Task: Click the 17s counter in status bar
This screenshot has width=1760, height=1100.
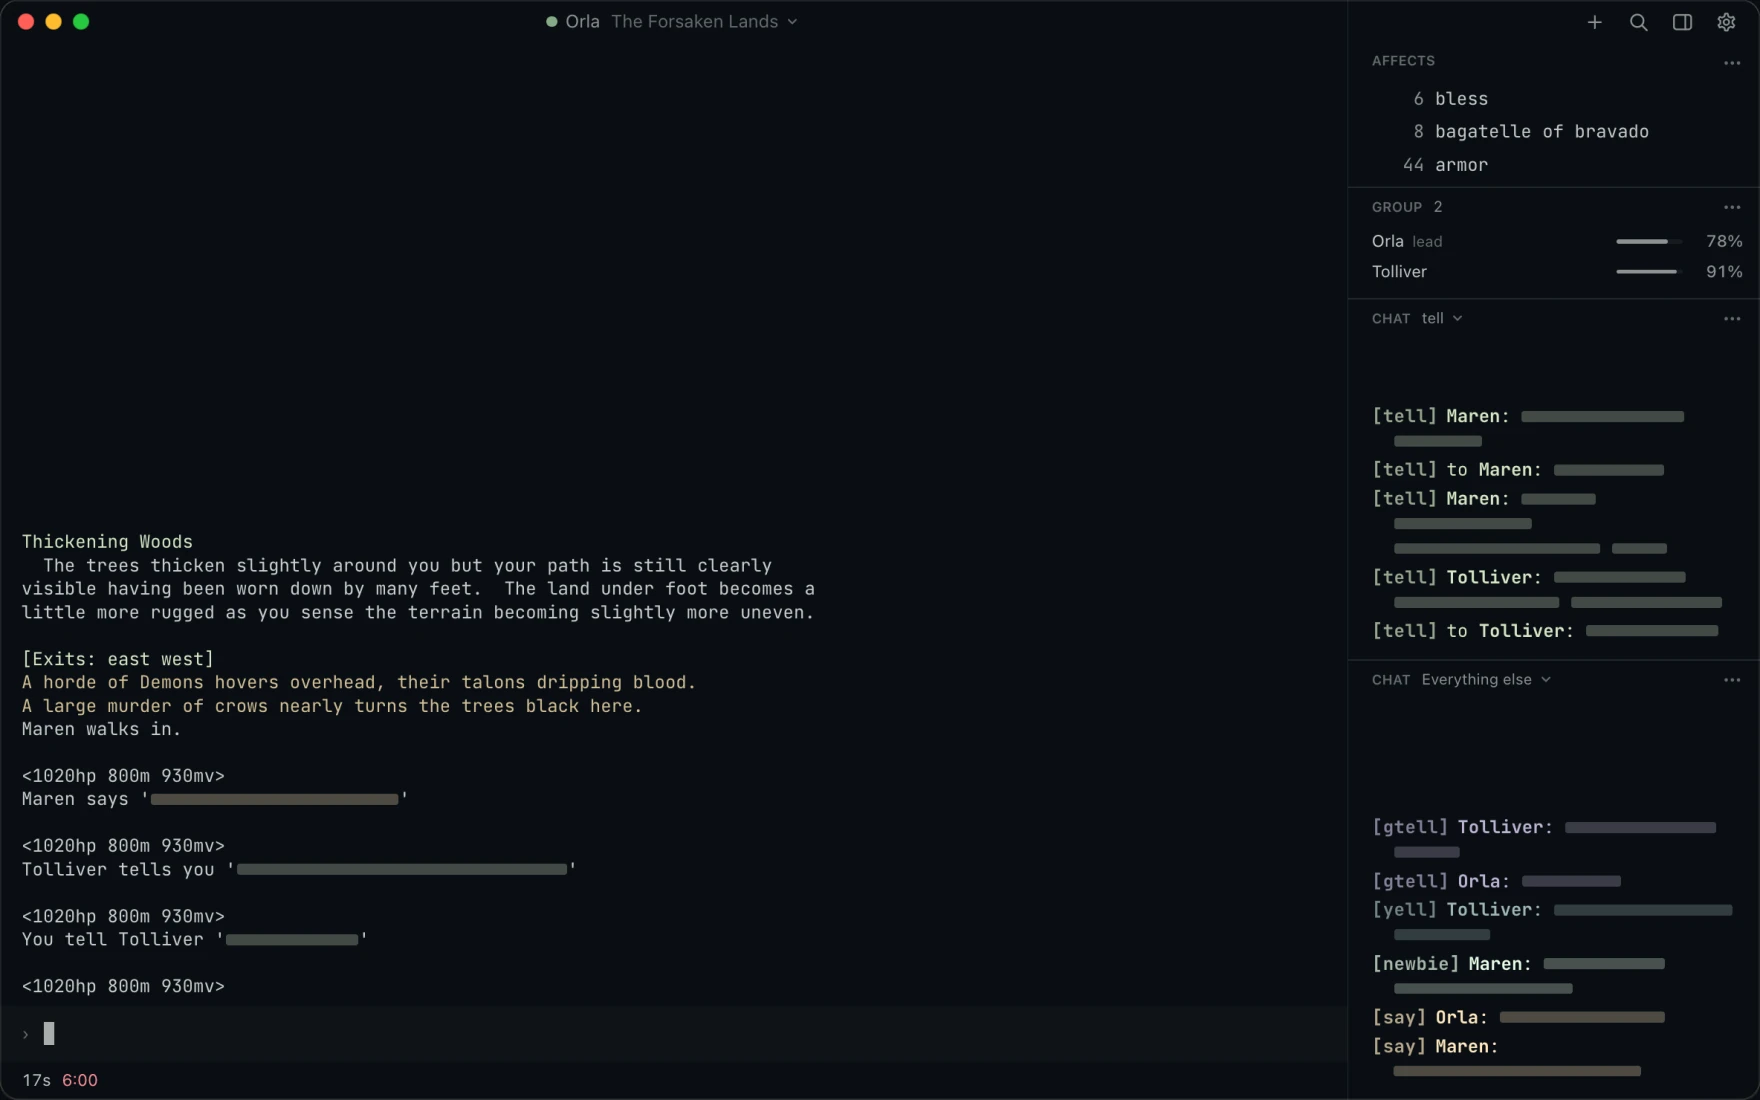Action: (36, 1080)
